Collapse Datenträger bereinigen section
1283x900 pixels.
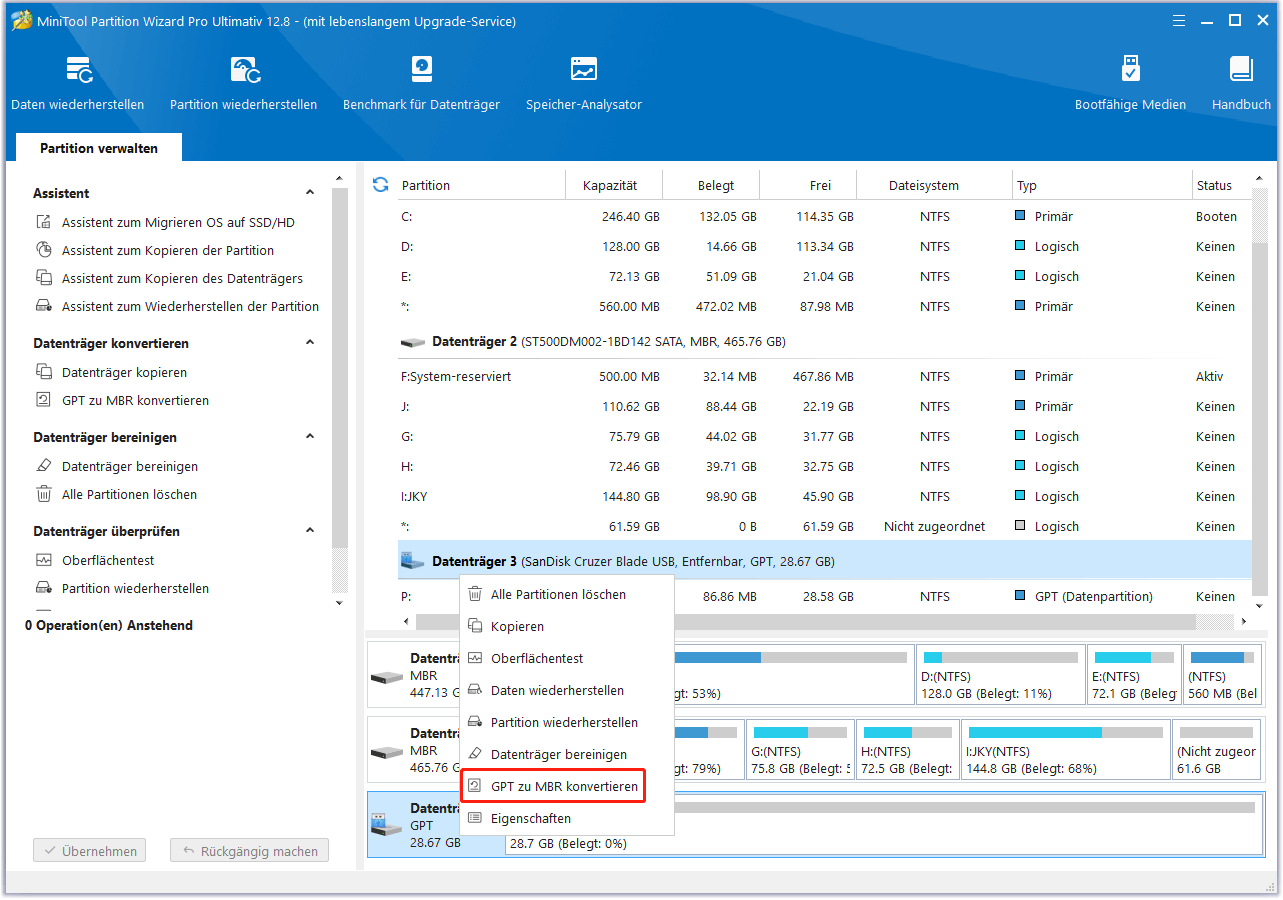pos(310,437)
